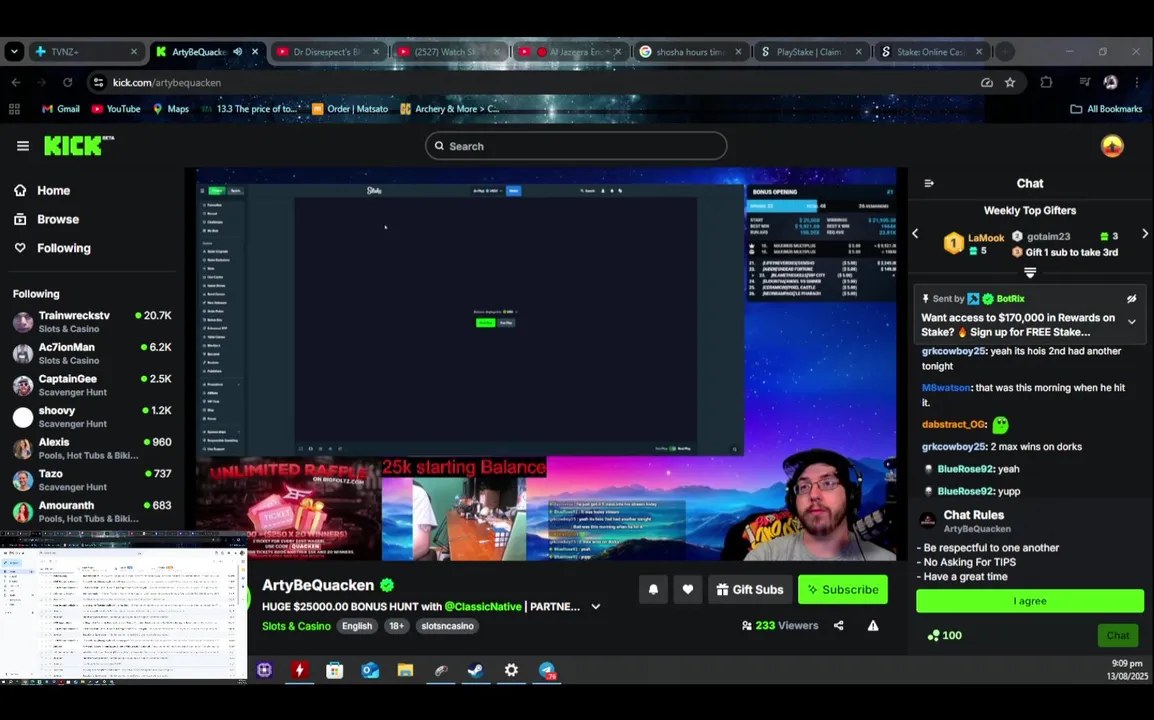Show previous weekly top gifter
This screenshot has height=720, width=1154.
click(x=916, y=233)
